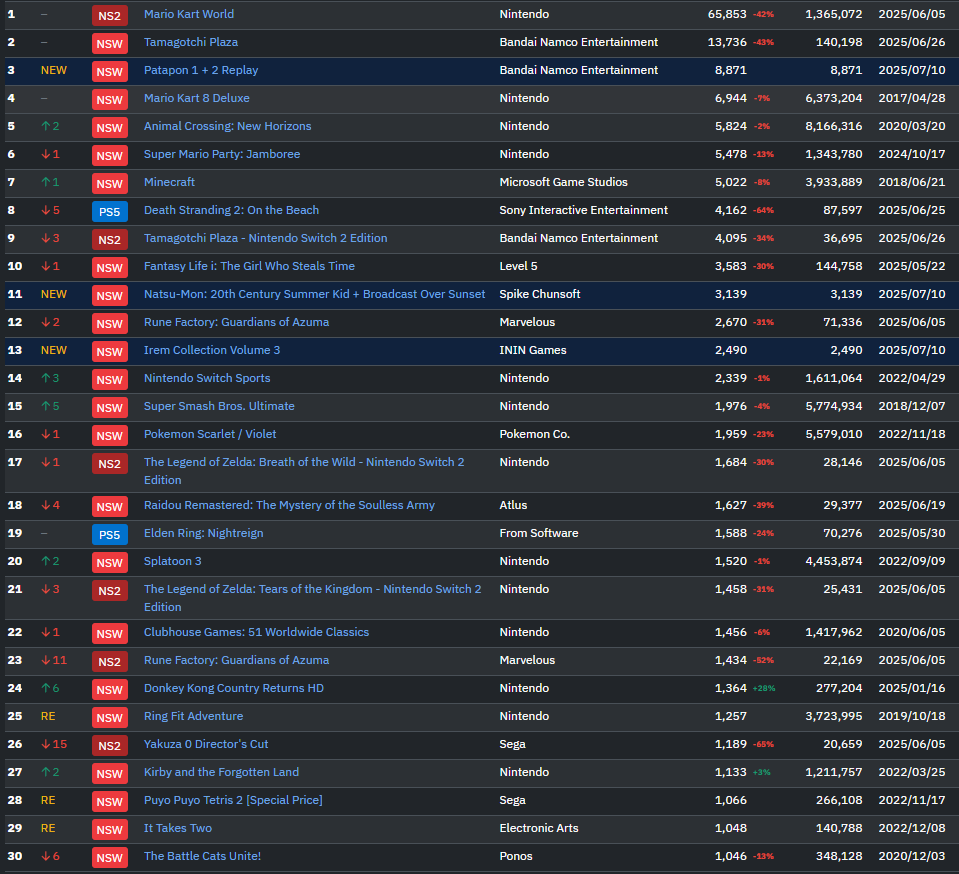The image size is (959, 874).
Task: Select the total sales value 8,166,316
Action: click(x=834, y=127)
